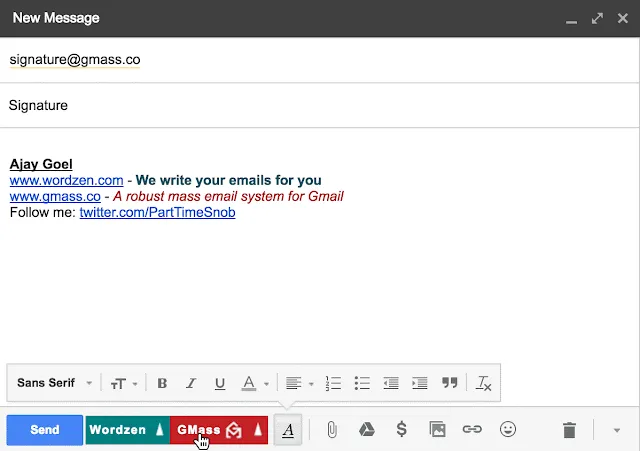The image size is (640, 451).
Task: Toggle Italic formatting
Action: pos(191,383)
